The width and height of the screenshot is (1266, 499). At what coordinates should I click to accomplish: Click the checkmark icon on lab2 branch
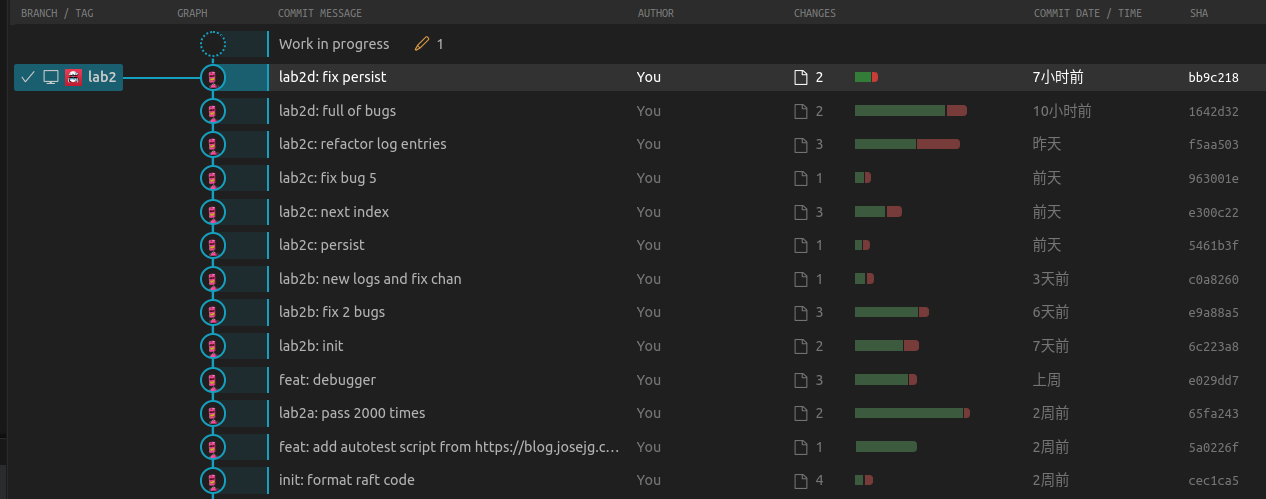coord(28,77)
